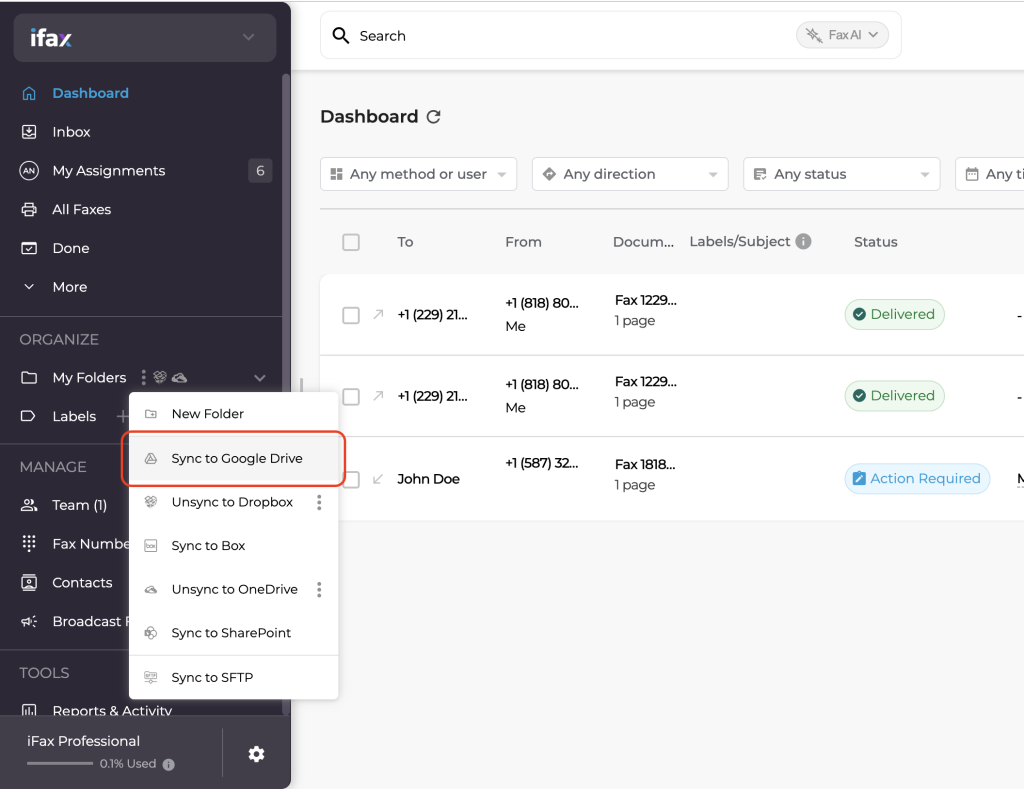Expand the More sidebar section
Image resolution: width=1024 pixels, height=789 pixels.
(x=70, y=287)
